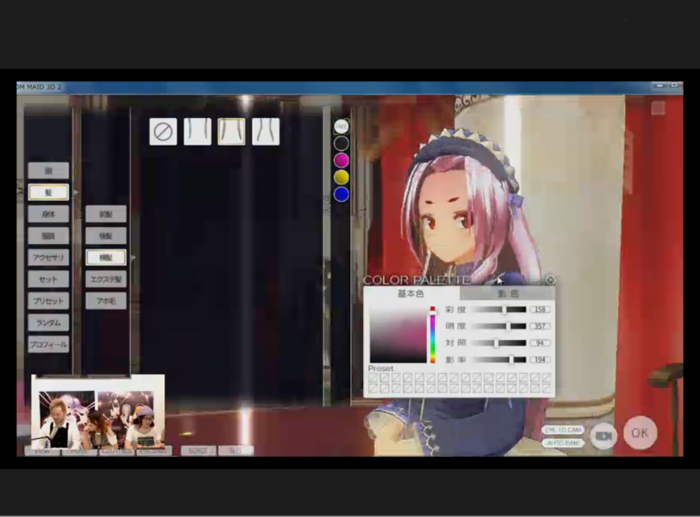This screenshot has width=700, height=517.
Task: Click the vertical rainbow hue bar
Action: [433, 335]
